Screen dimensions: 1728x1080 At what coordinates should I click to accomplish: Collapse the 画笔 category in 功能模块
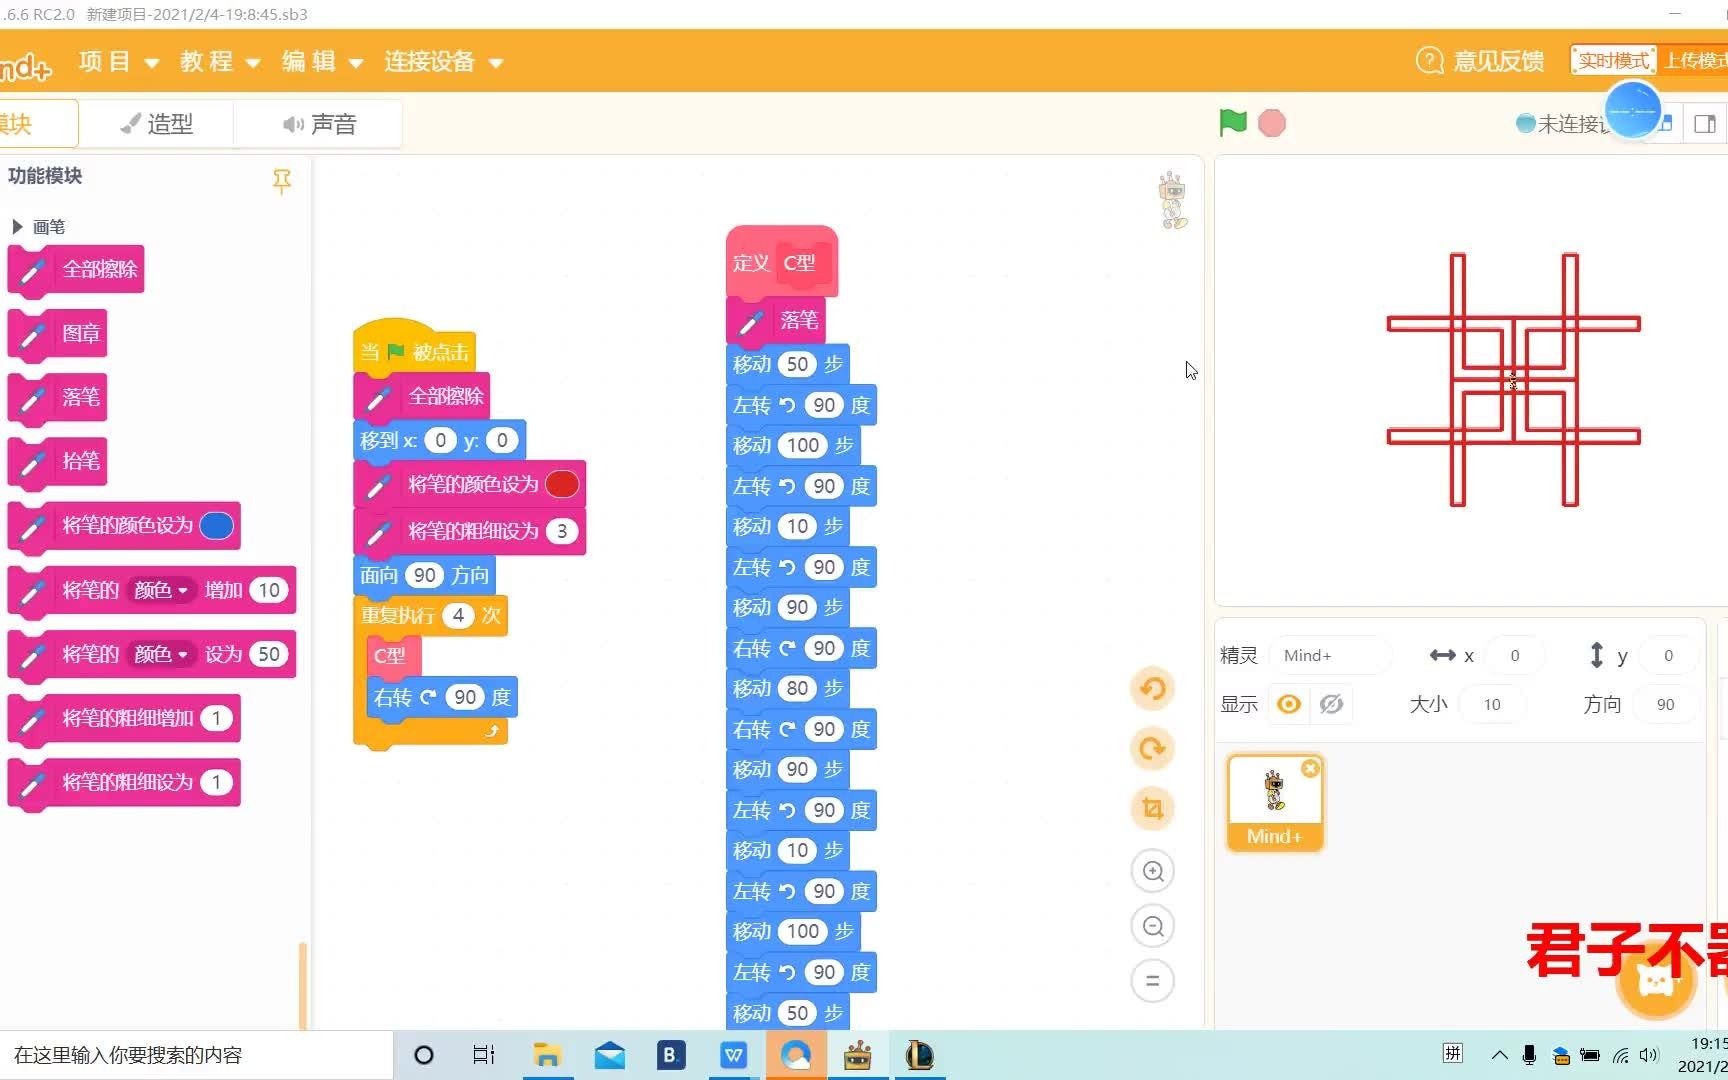17,226
